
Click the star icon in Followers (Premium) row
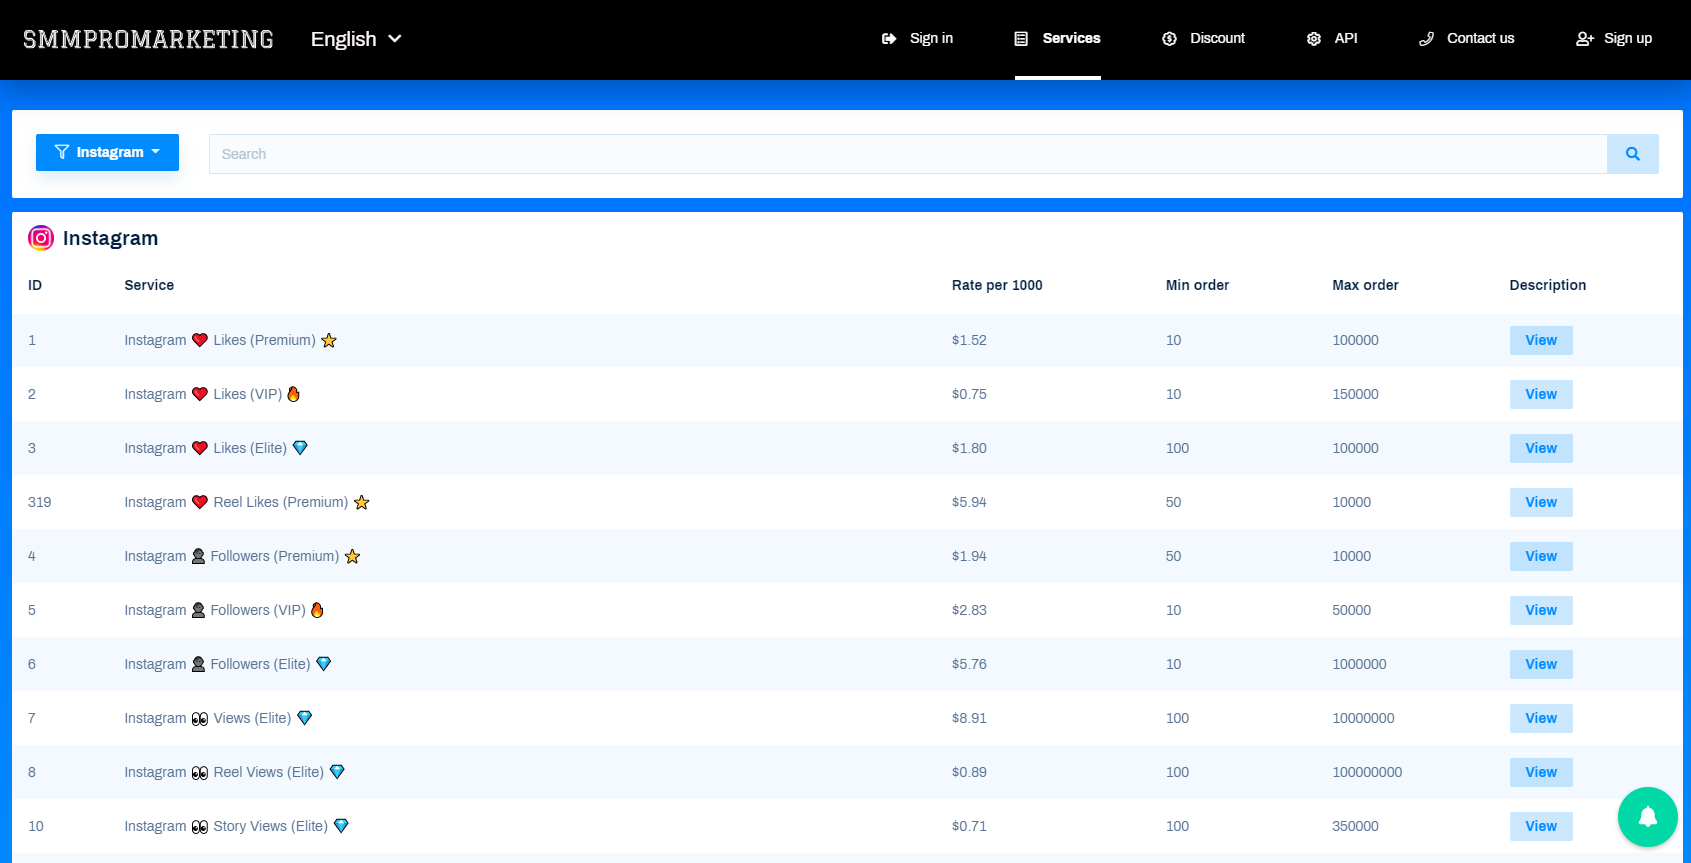click(353, 556)
